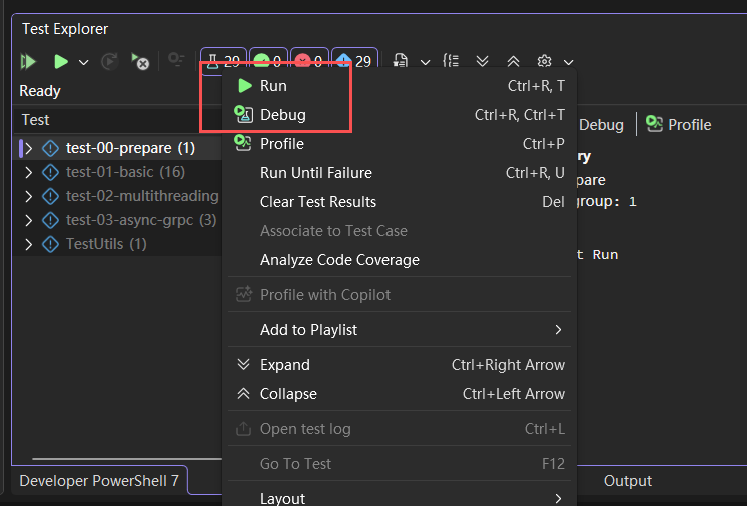Click the playlist file icon in toolbar
Screen dimensions: 747x506
click(401, 61)
